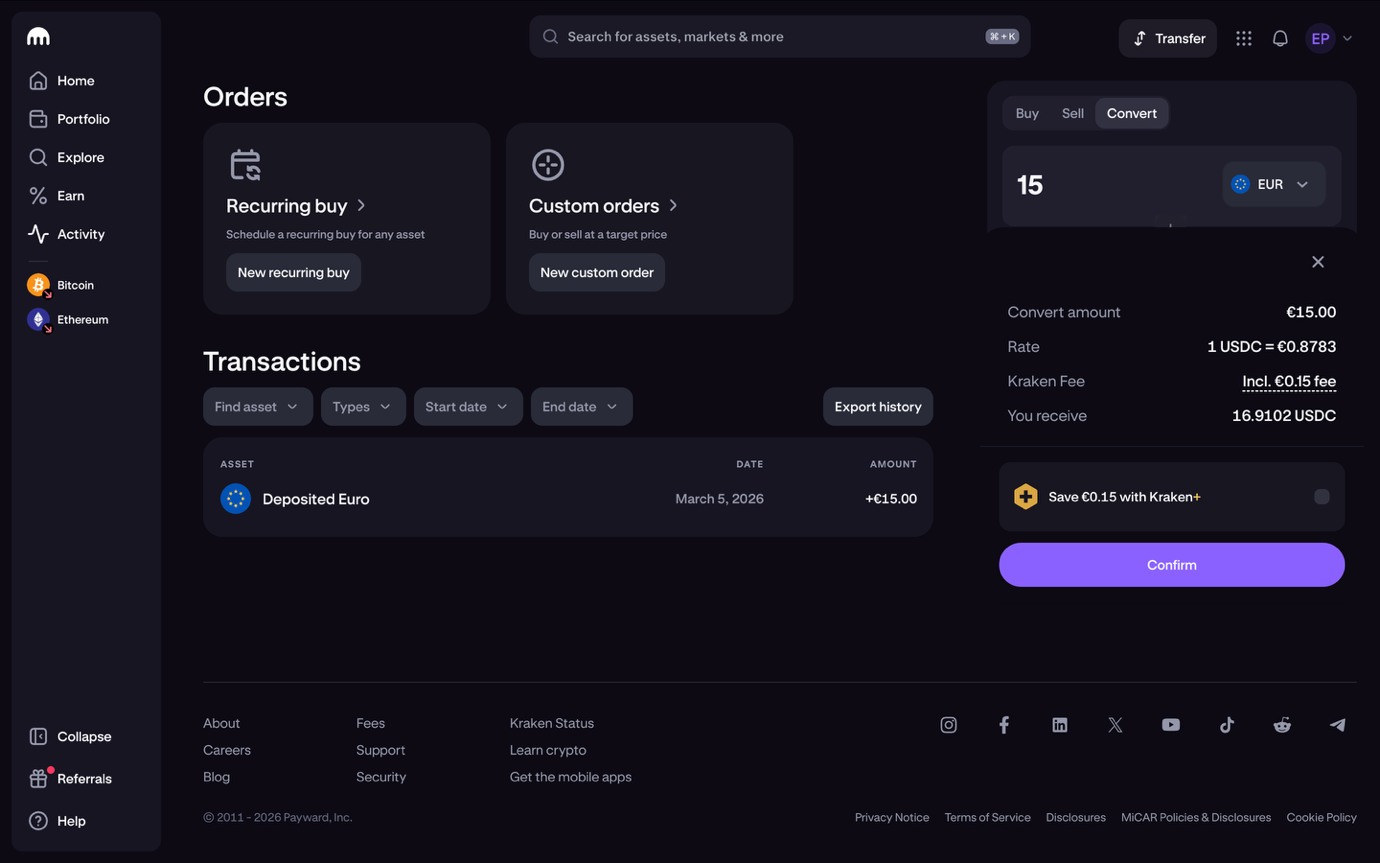Open the Learn crypto footer link
Image resolution: width=1380 pixels, height=863 pixels.
pos(548,750)
